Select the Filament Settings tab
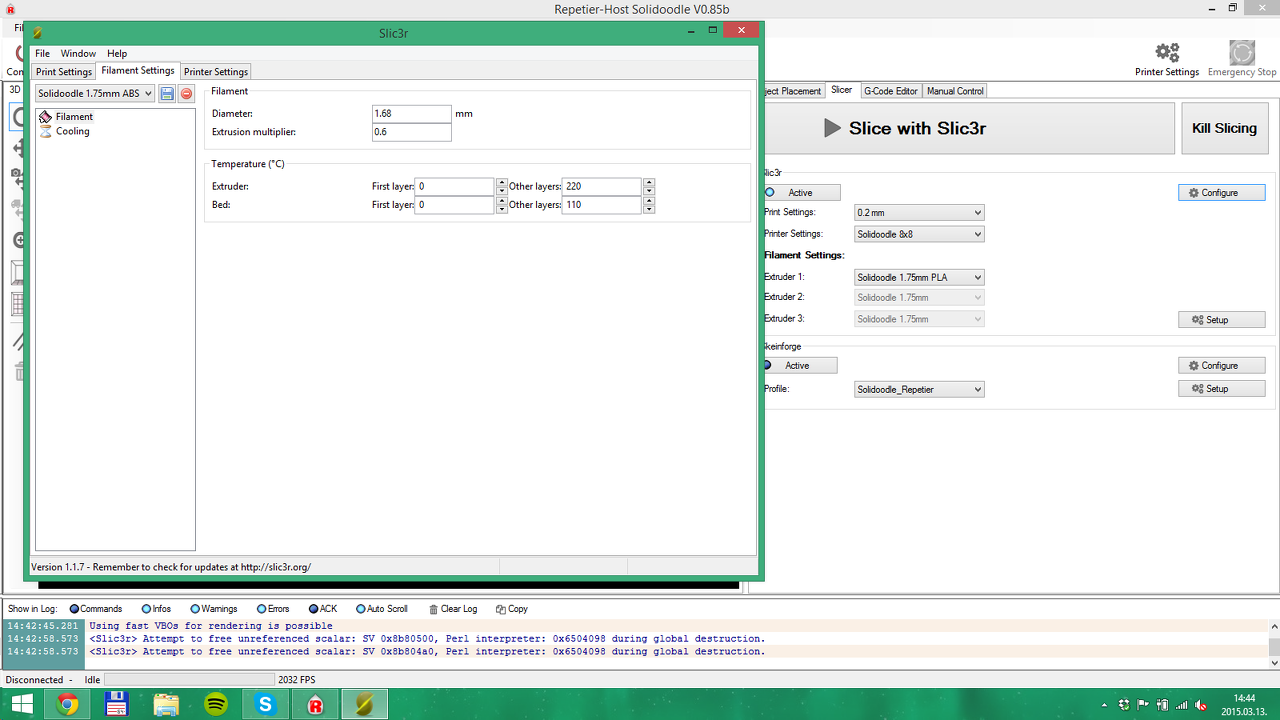This screenshot has width=1280, height=720. pos(138,71)
